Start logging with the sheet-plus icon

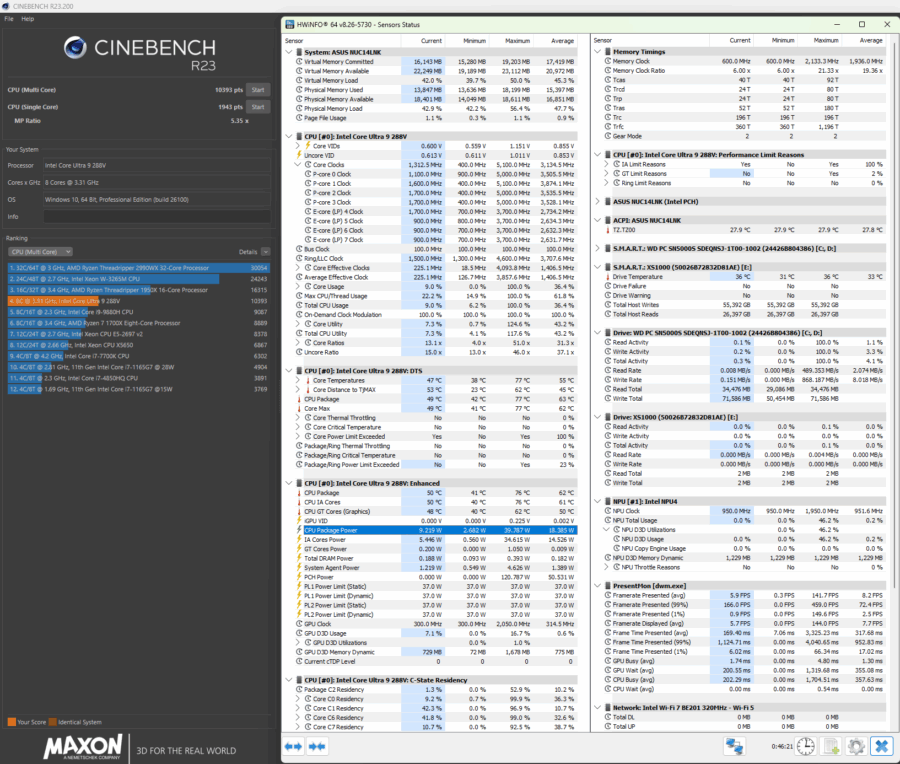point(831,746)
